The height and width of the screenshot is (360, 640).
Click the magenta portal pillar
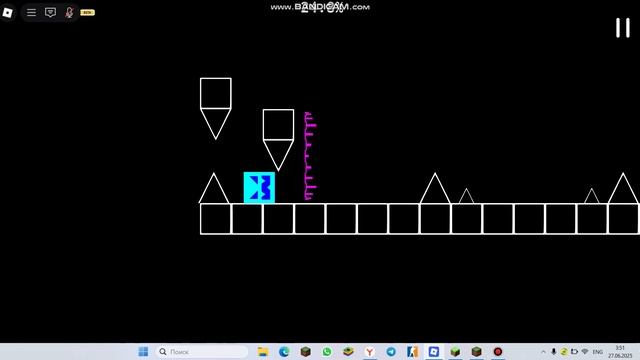click(x=309, y=156)
